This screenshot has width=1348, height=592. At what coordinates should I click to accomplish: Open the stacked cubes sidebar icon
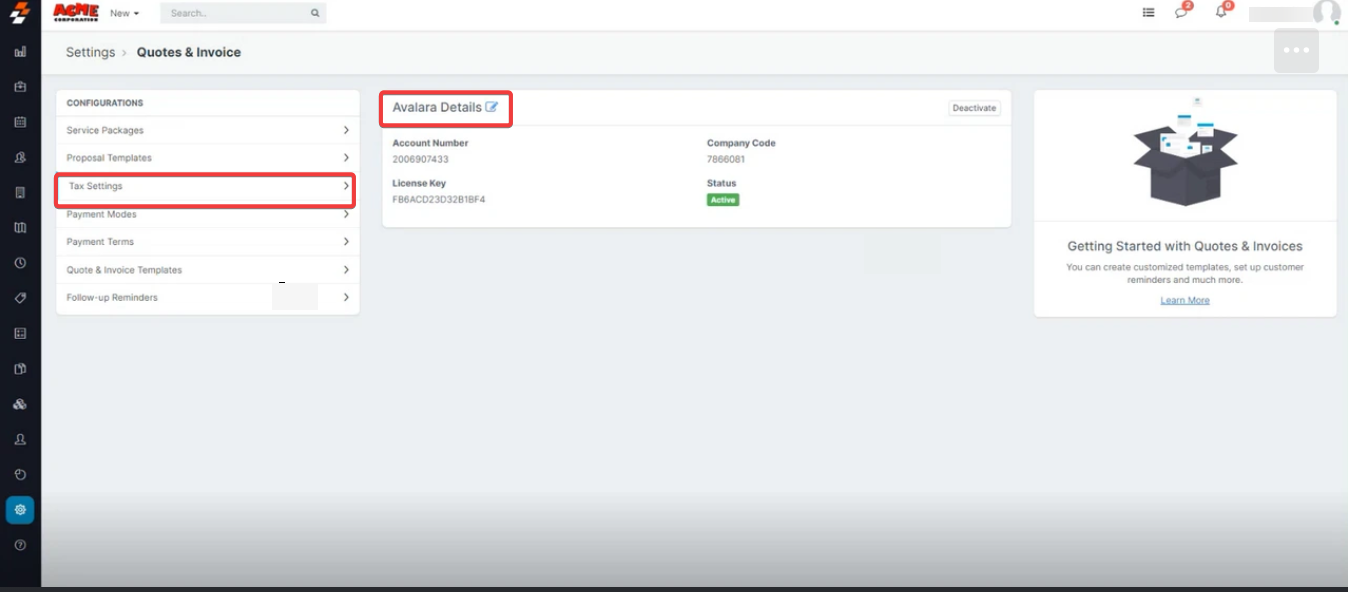(20, 404)
